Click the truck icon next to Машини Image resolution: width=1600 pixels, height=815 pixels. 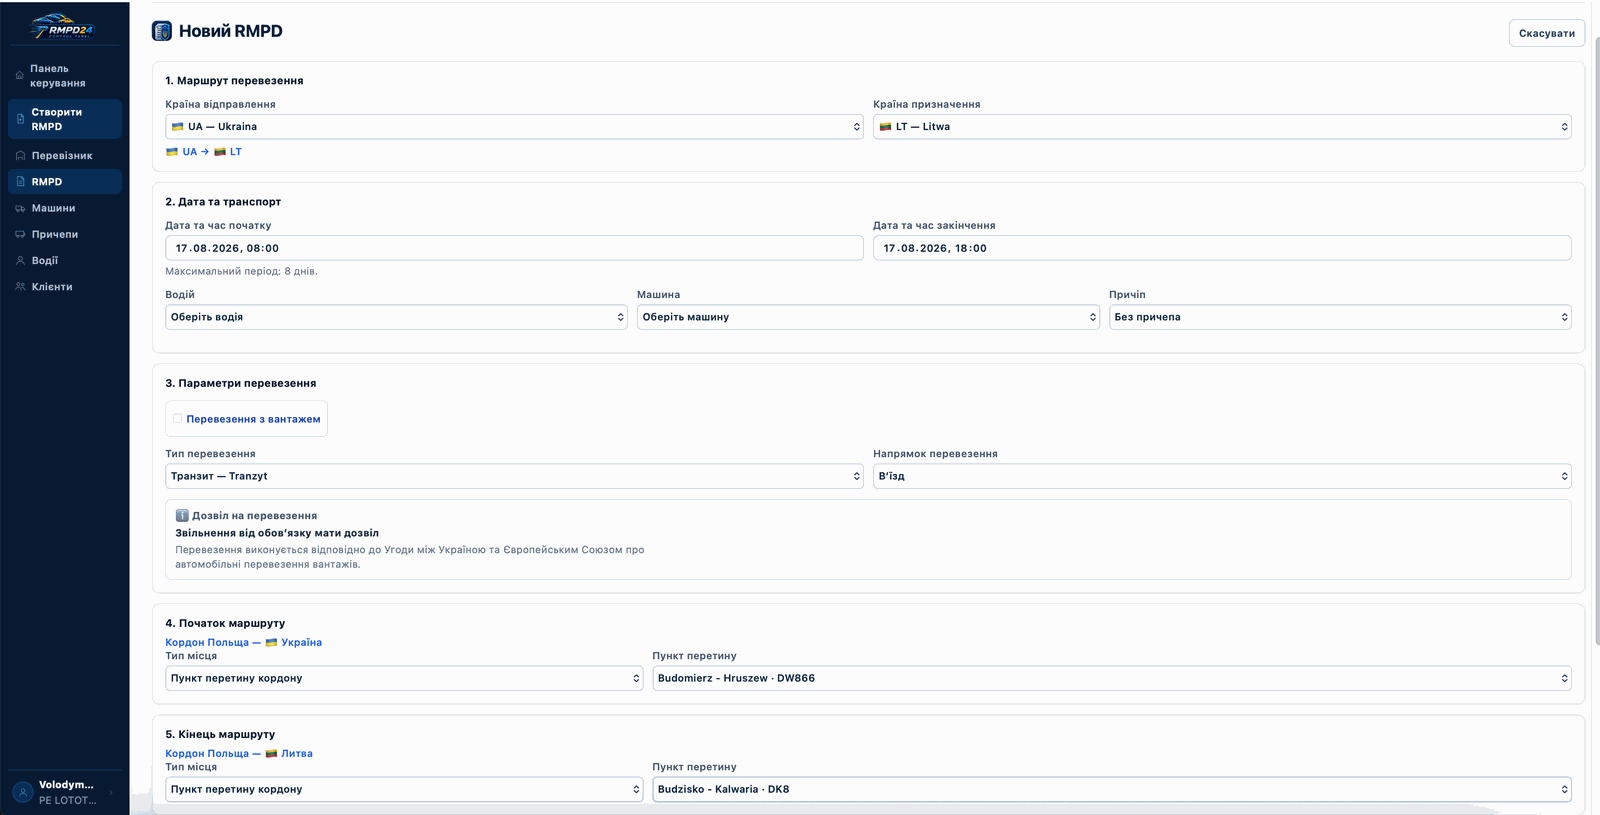(20, 208)
